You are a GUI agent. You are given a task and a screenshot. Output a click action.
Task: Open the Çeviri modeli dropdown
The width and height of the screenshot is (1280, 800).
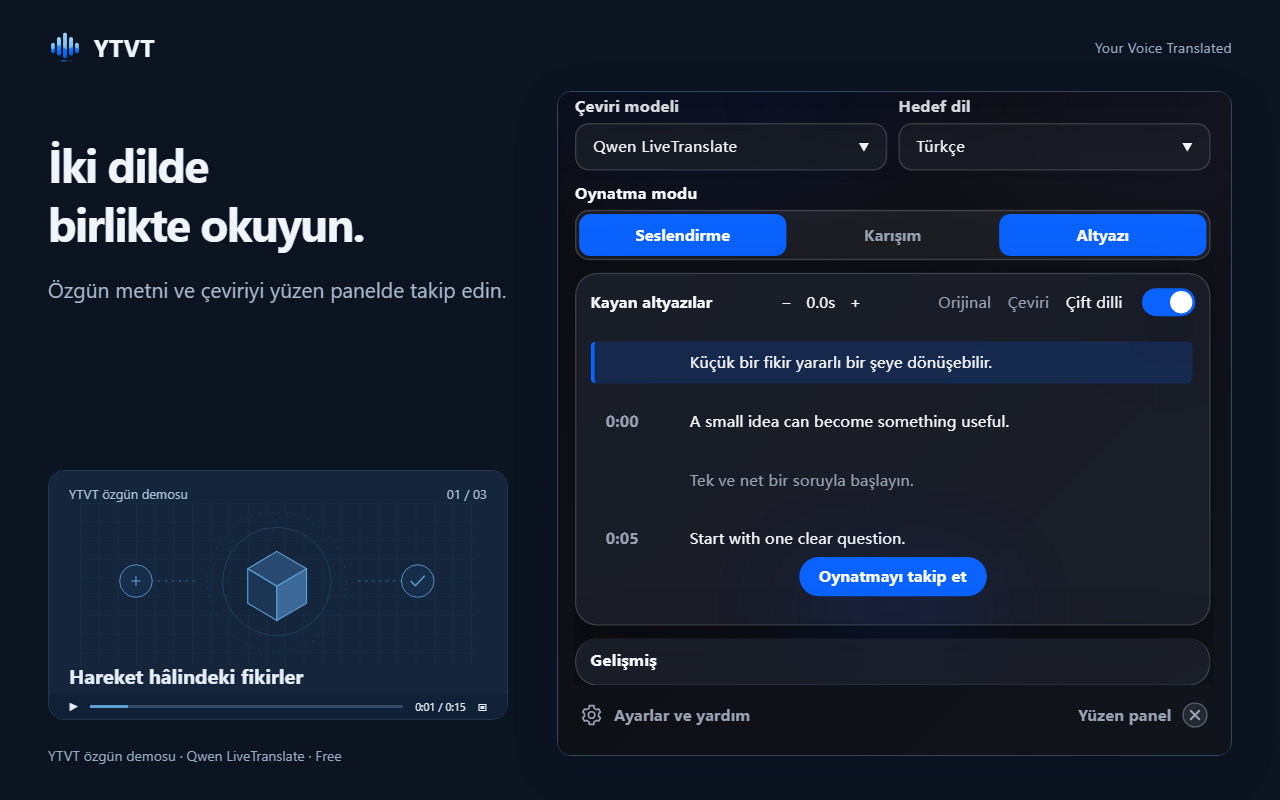point(731,147)
